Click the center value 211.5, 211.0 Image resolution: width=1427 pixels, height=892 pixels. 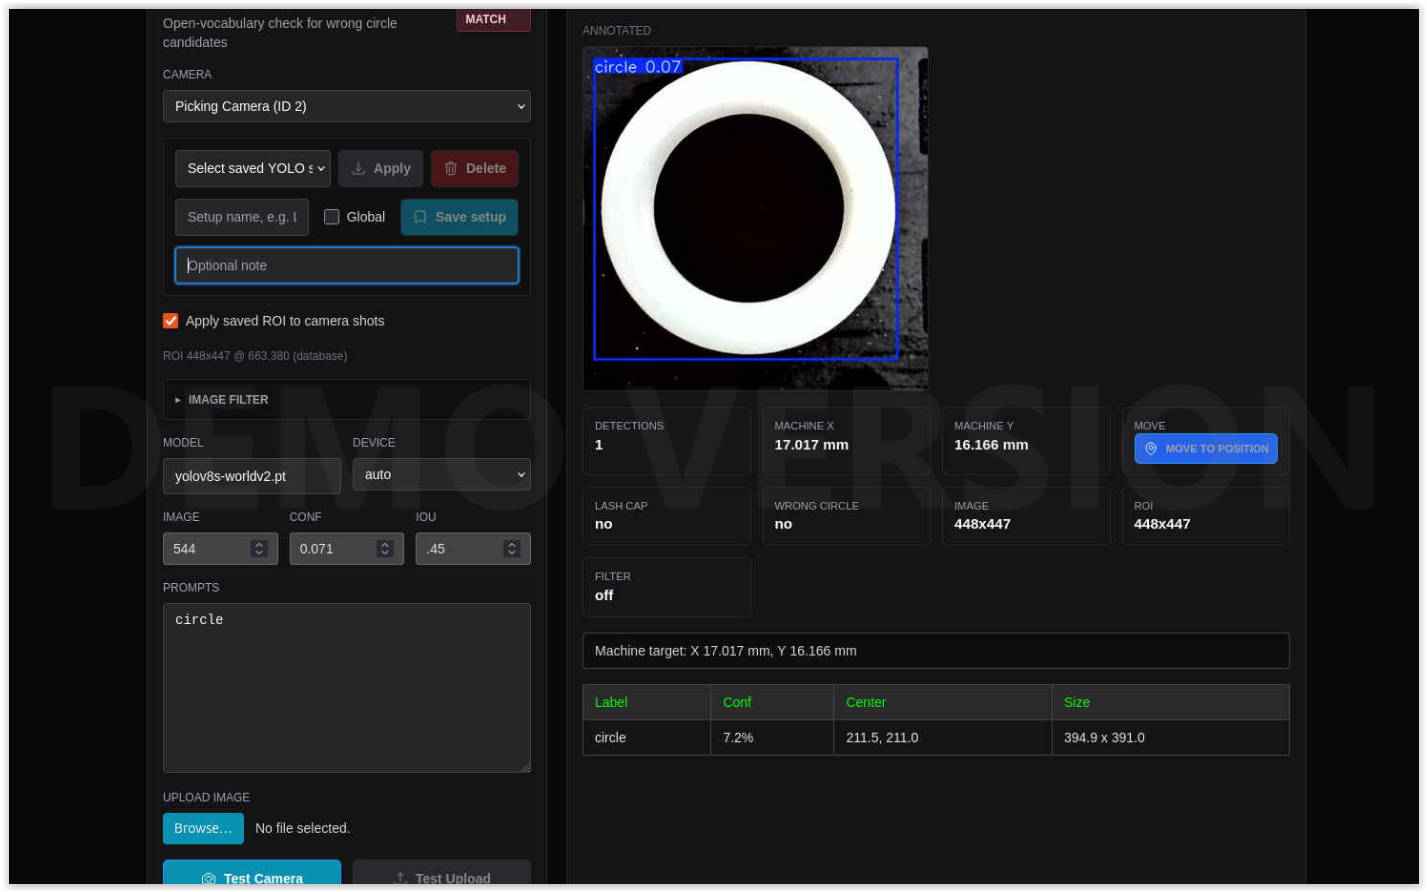pyautogui.click(x=943, y=737)
